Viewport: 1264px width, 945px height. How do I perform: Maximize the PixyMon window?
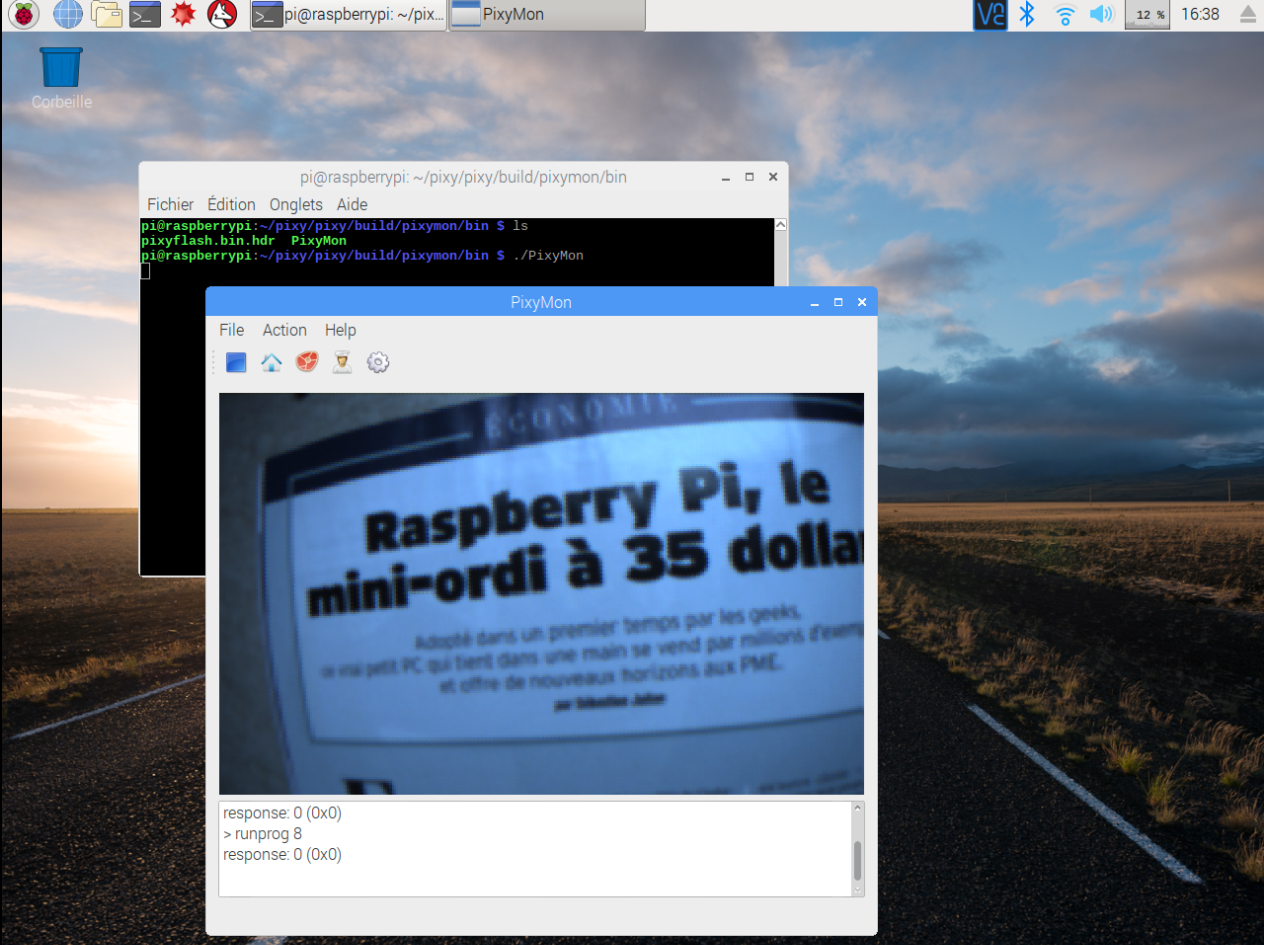coord(838,302)
